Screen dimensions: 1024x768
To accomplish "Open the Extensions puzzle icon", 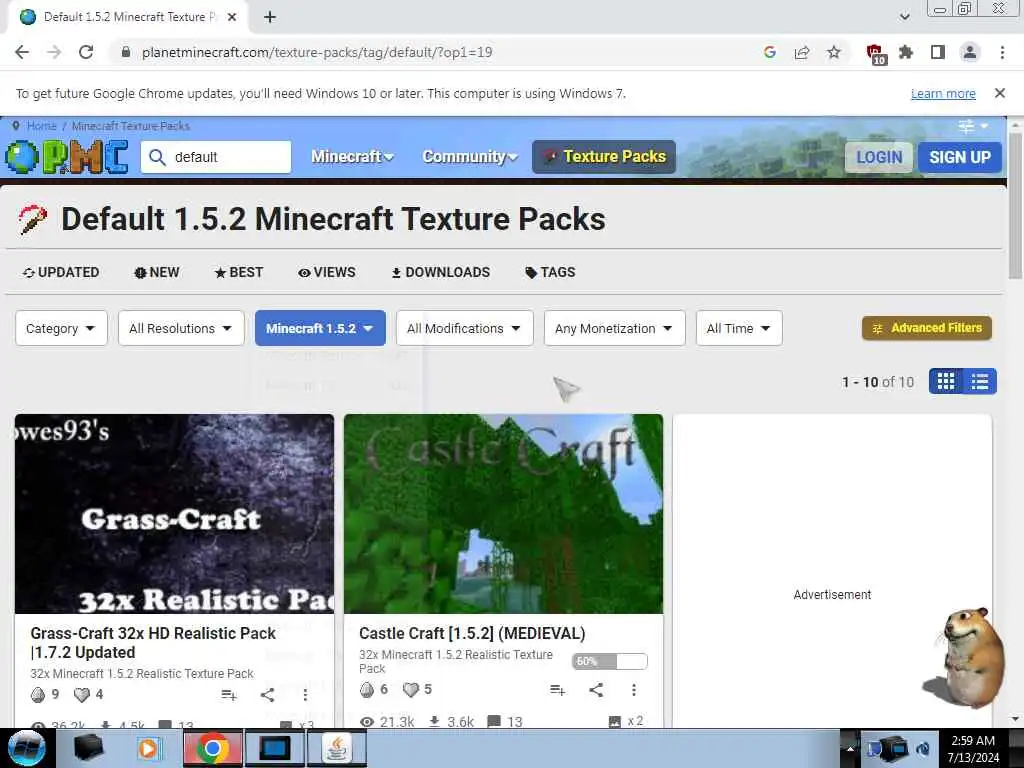I will pyautogui.click(x=906, y=52).
